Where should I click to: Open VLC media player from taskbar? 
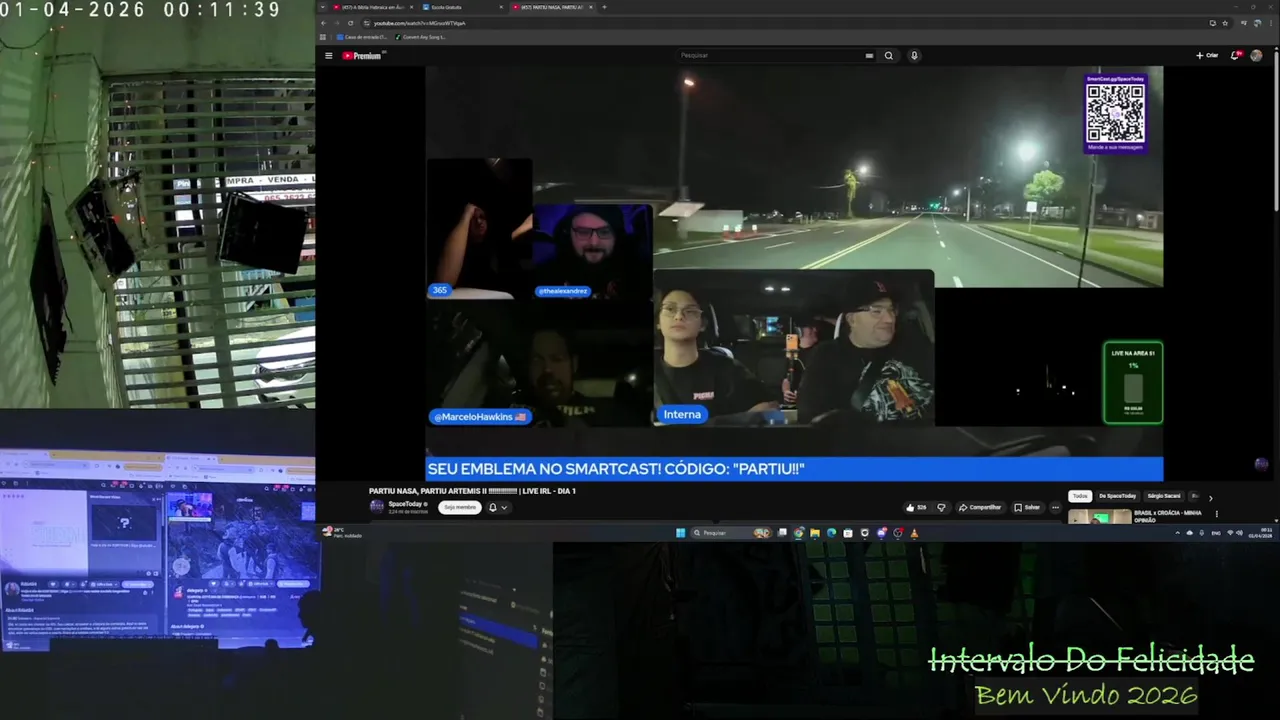tap(914, 533)
